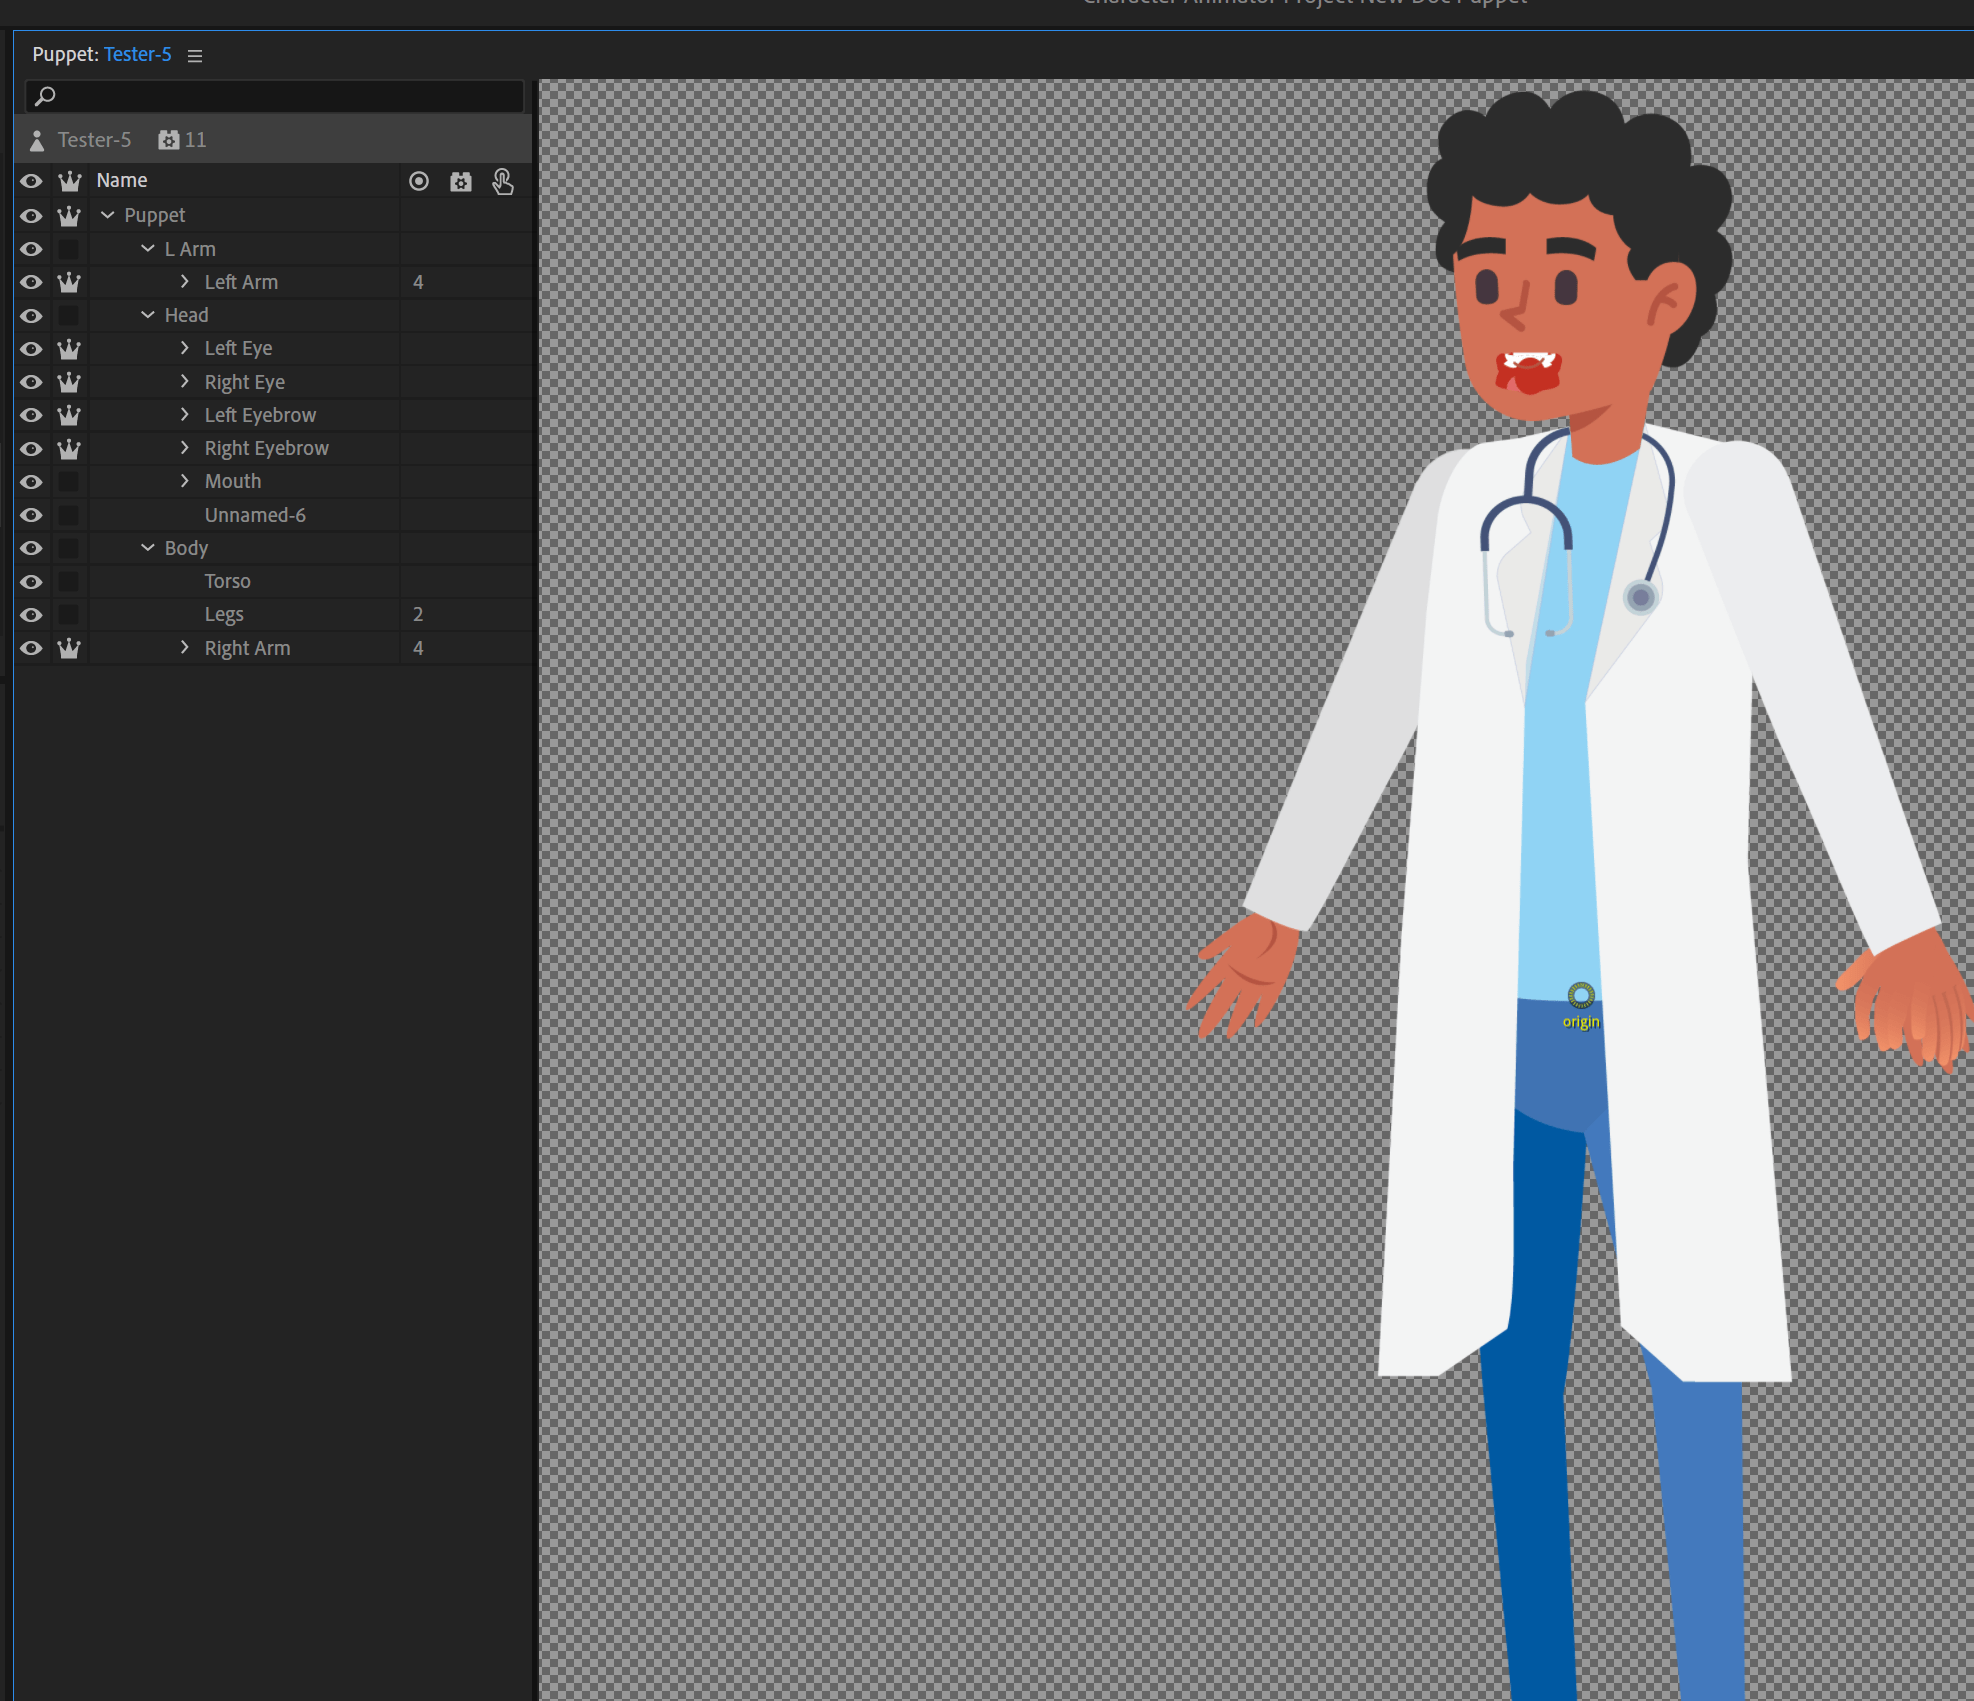Toggle the crown on the Puppet root layer

coord(69,215)
